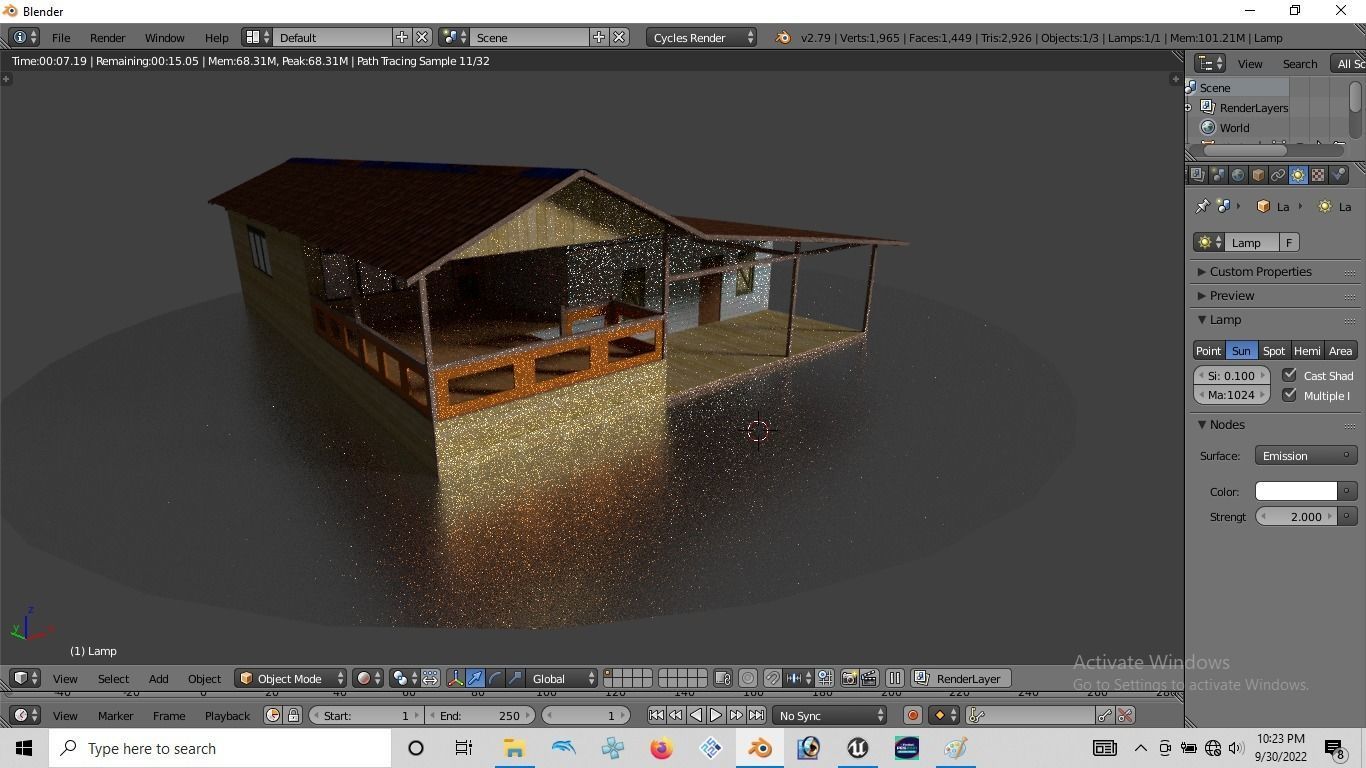1366x768 pixels.
Task: Open File Explorer from the Windows taskbar
Action: tap(514, 748)
